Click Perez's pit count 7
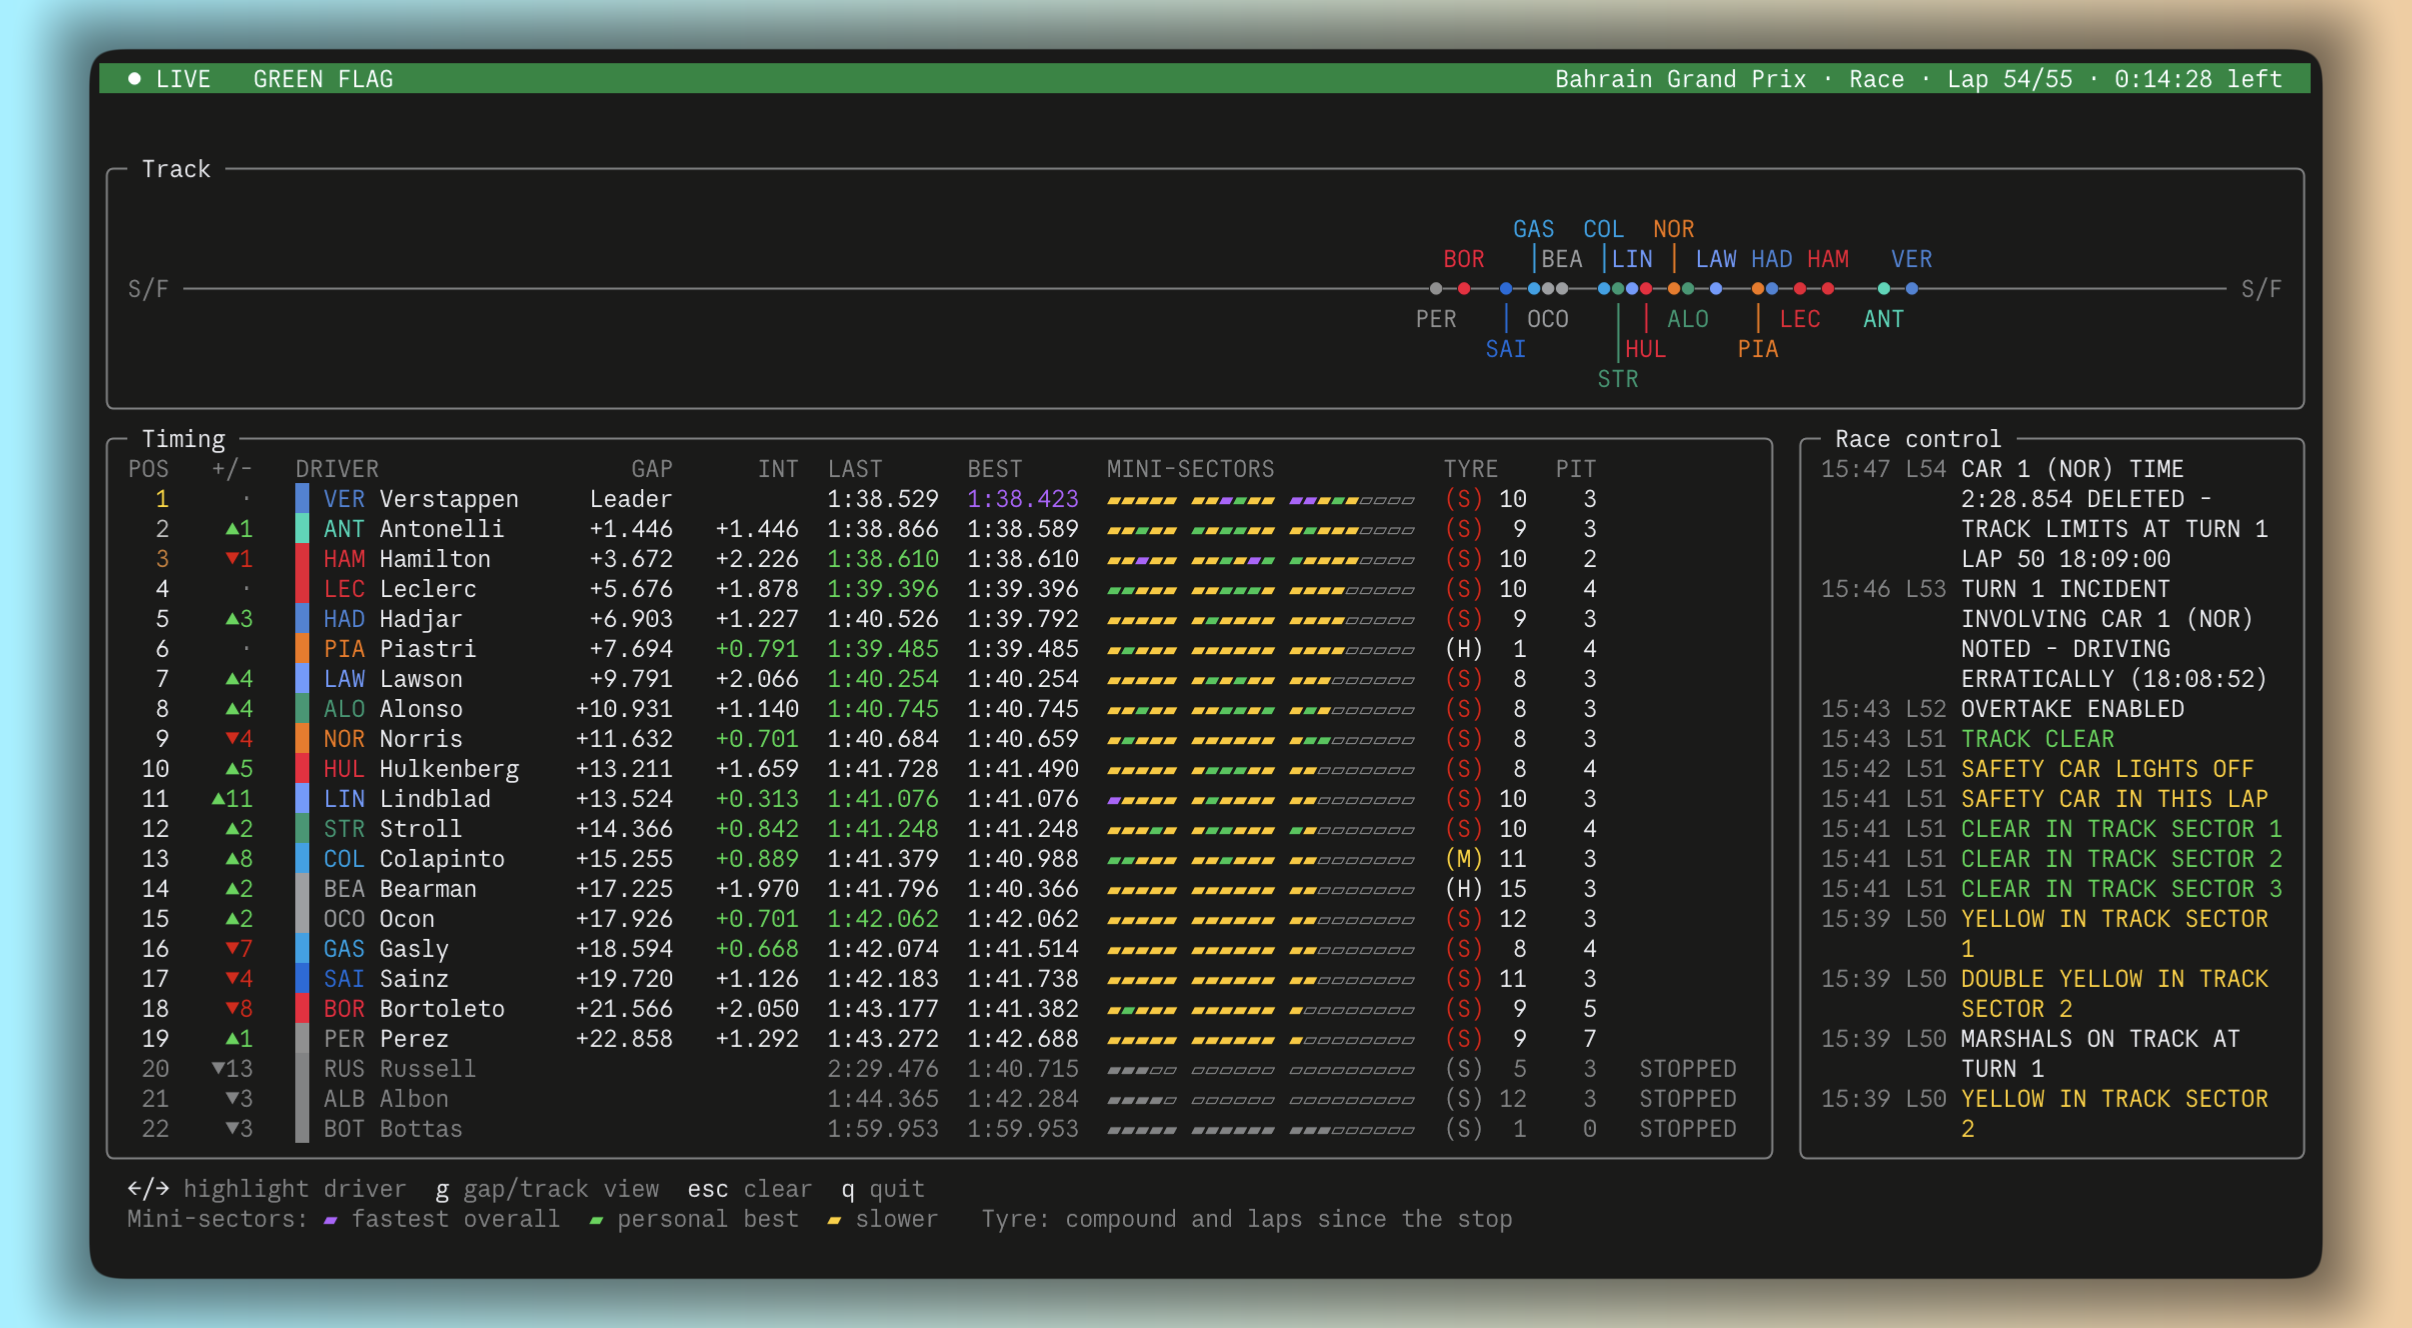The image size is (2412, 1328). point(1590,1039)
